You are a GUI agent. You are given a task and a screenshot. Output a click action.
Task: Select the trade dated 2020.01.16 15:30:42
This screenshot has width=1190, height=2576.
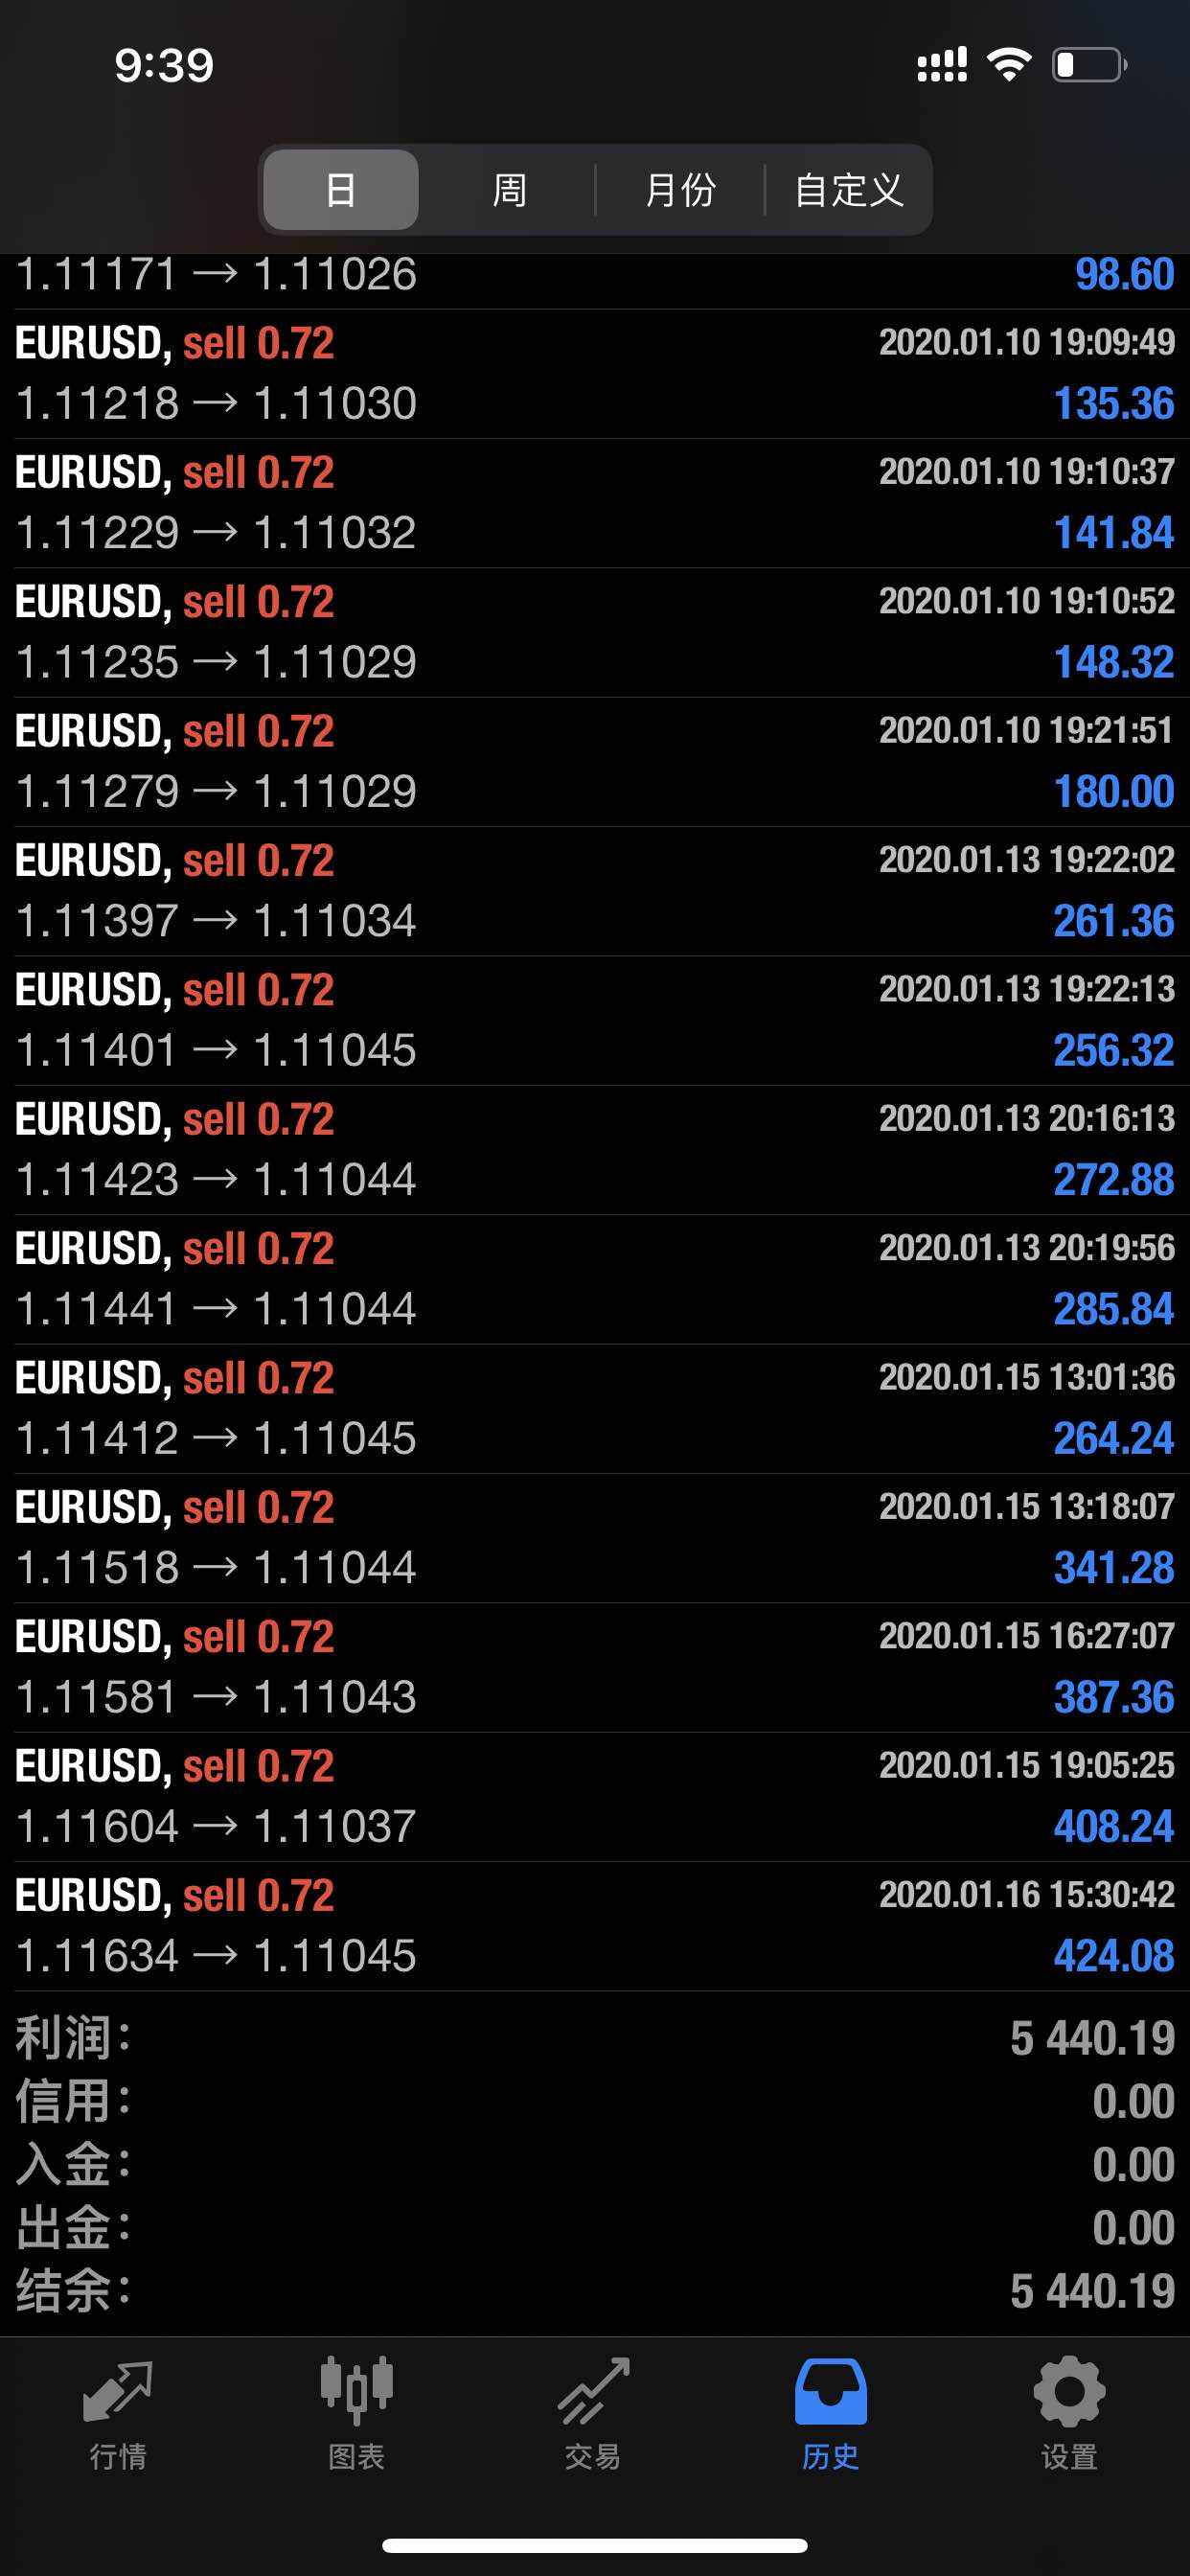pyautogui.click(x=1026, y=1895)
